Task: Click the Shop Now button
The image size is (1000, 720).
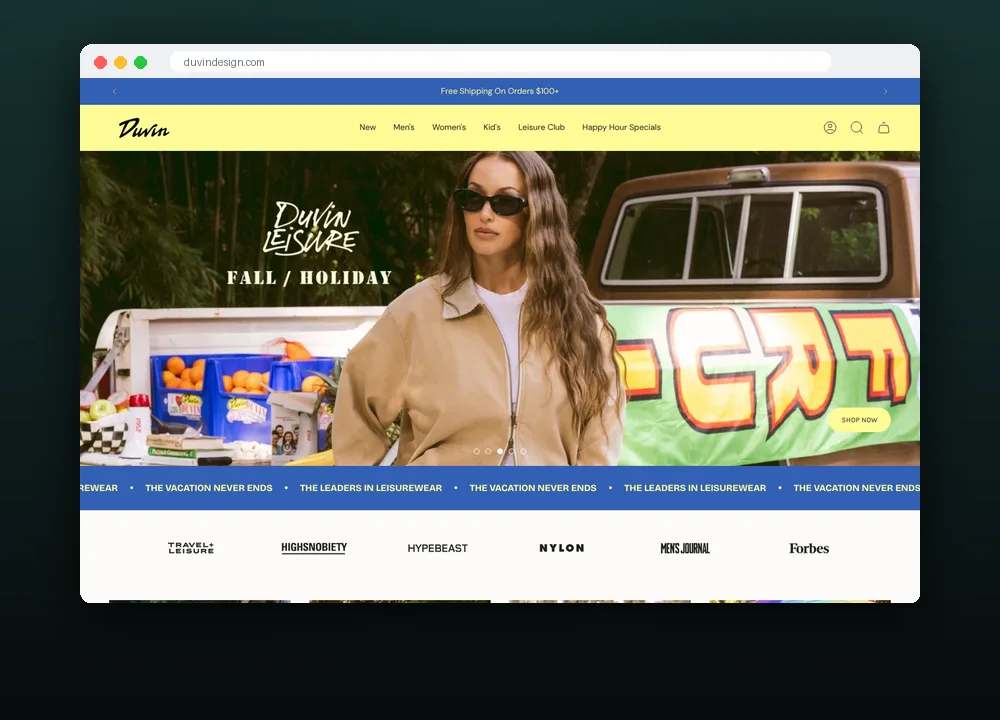Action: [x=859, y=420]
